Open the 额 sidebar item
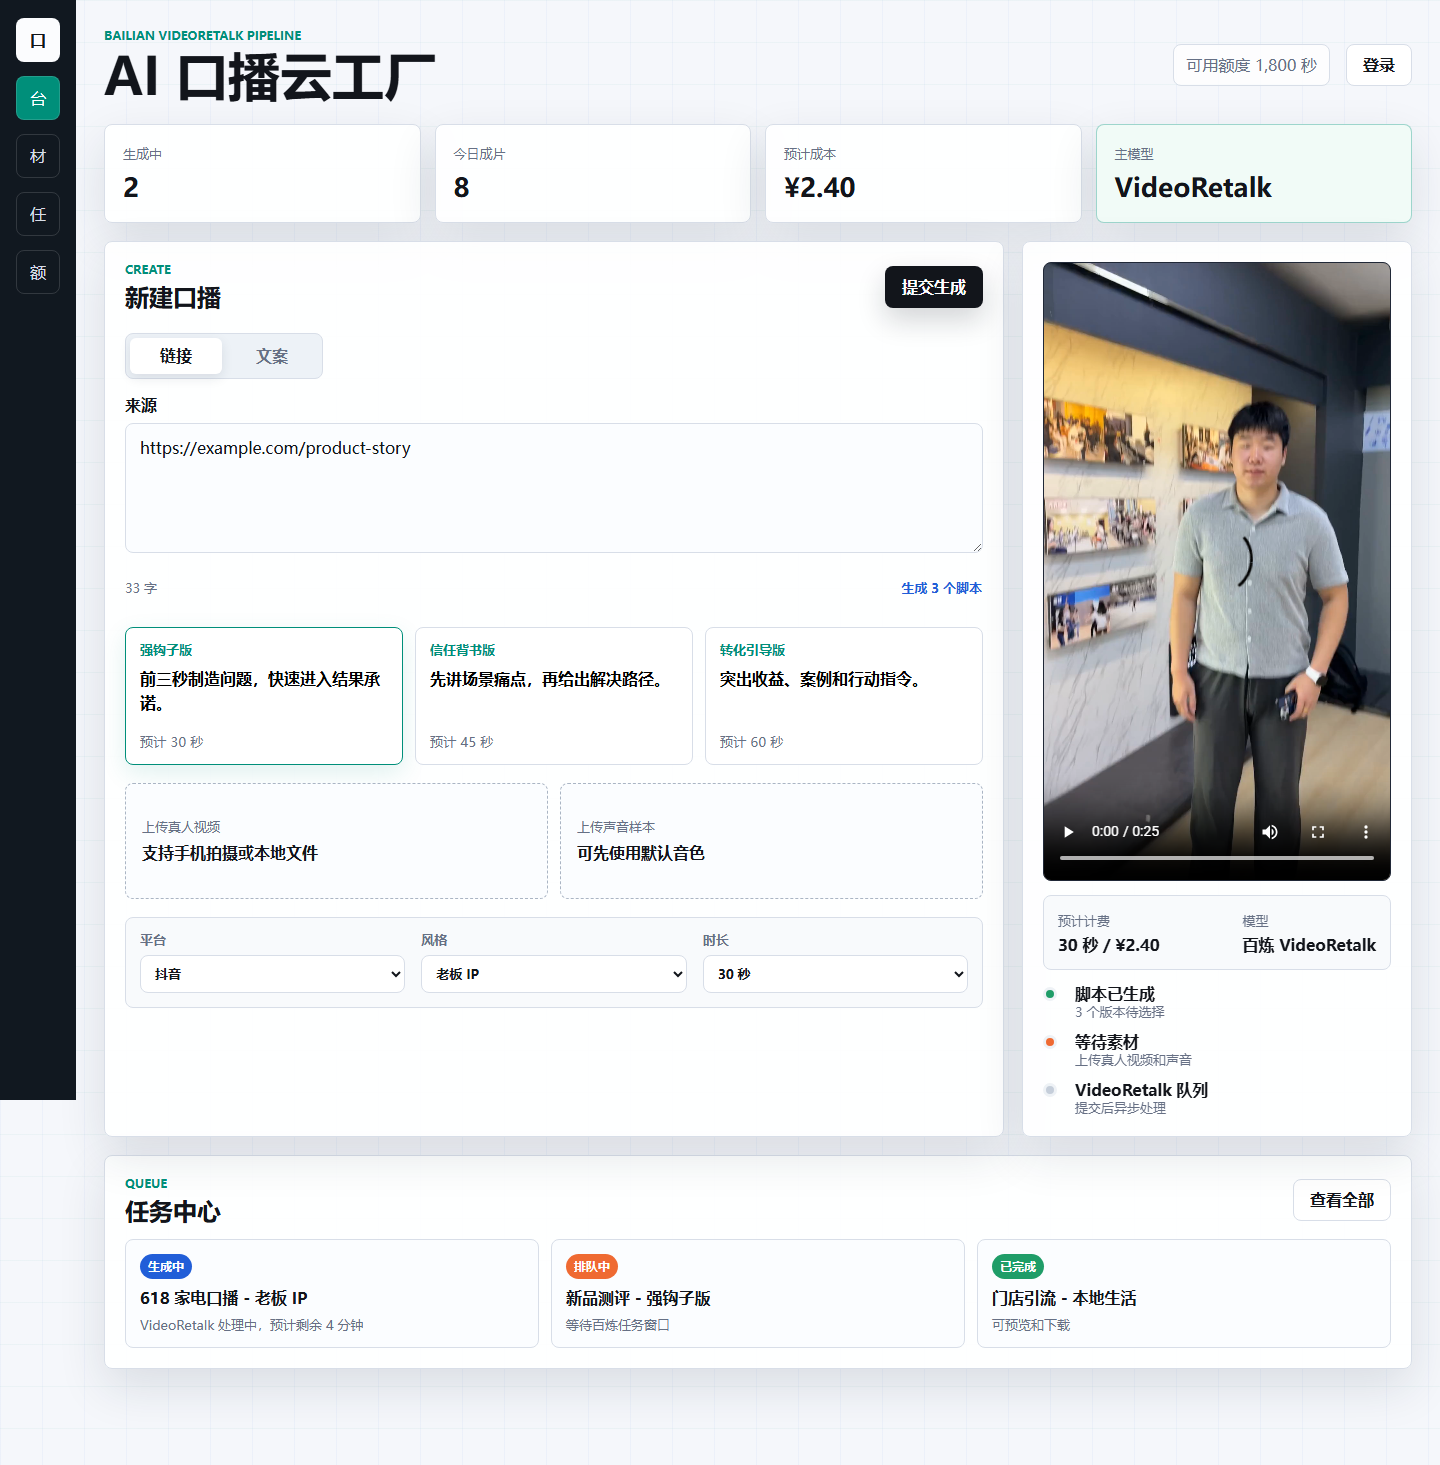The image size is (1440, 1465). (x=38, y=272)
